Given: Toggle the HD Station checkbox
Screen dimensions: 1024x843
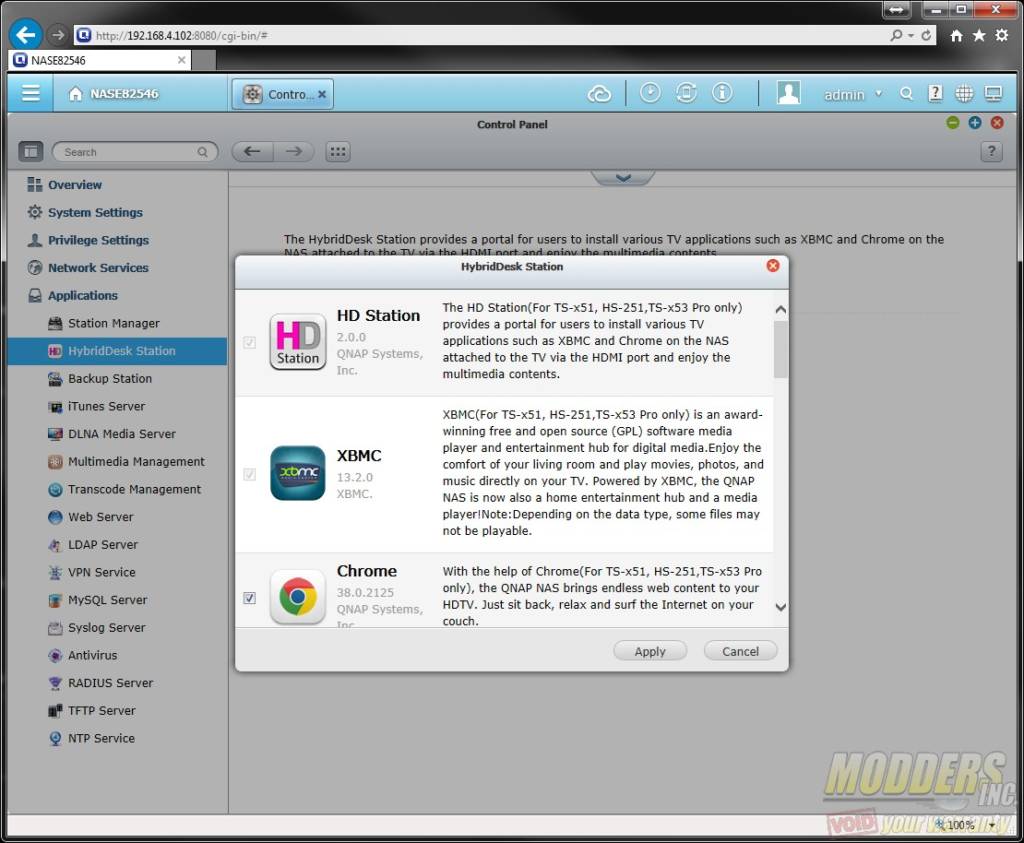Looking at the screenshot, I should 249,342.
